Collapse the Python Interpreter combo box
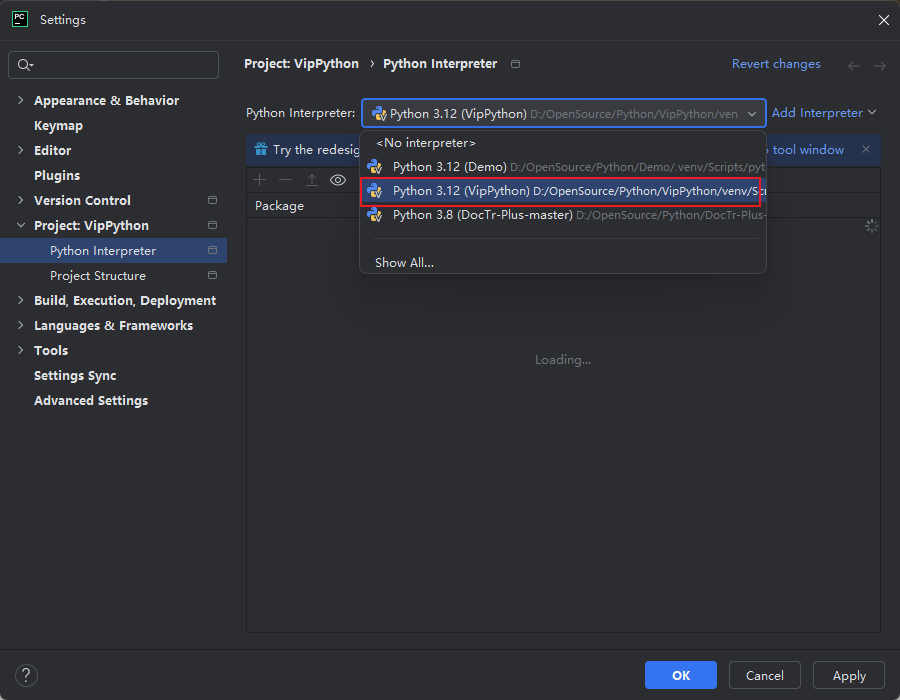 pos(752,114)
